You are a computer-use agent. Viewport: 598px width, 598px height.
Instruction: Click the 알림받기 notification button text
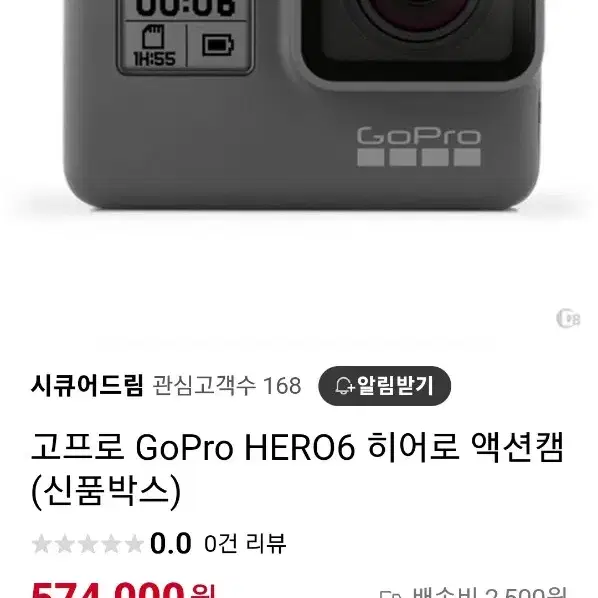395,386
